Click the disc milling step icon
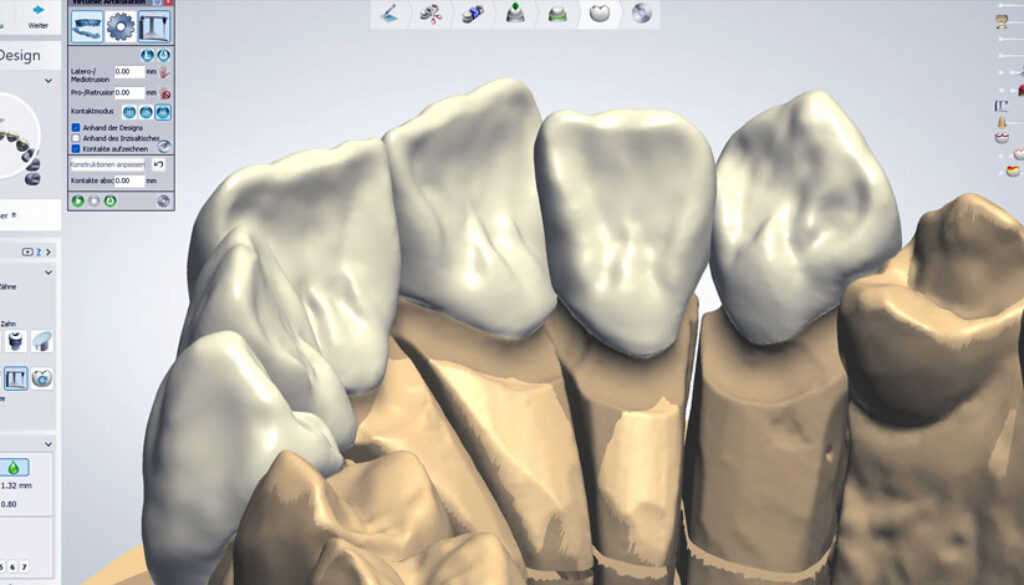Screen dimensions: 1024x585 641,13
